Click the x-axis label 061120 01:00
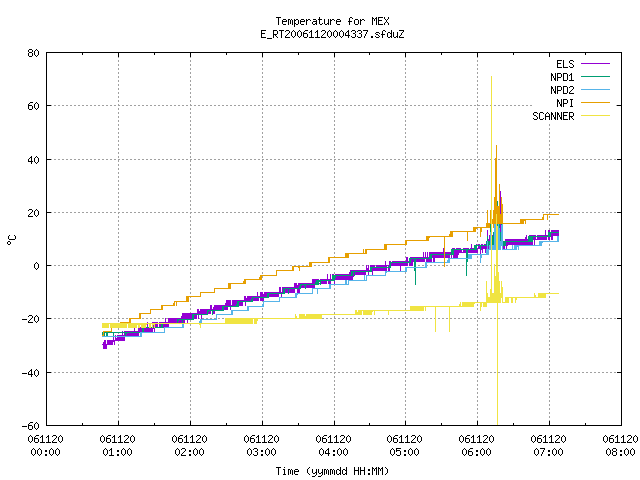The image size is (640, 480). pos(118,446)
